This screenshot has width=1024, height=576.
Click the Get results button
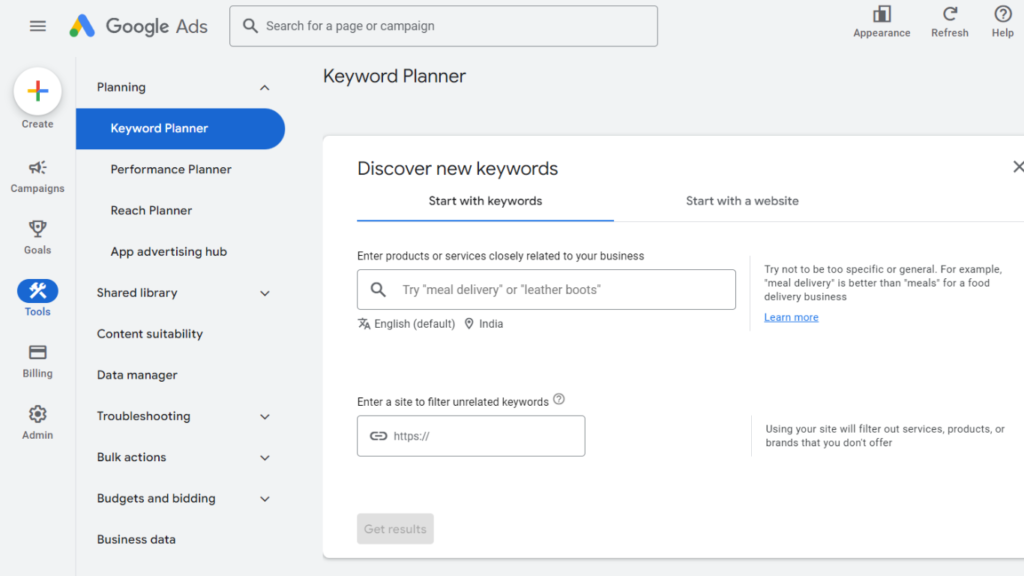point(395,529)
